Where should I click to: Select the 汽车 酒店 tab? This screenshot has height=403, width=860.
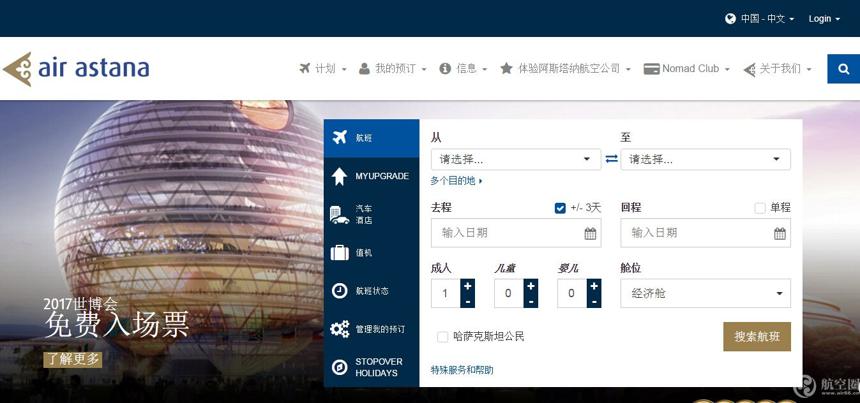point(371,215)
